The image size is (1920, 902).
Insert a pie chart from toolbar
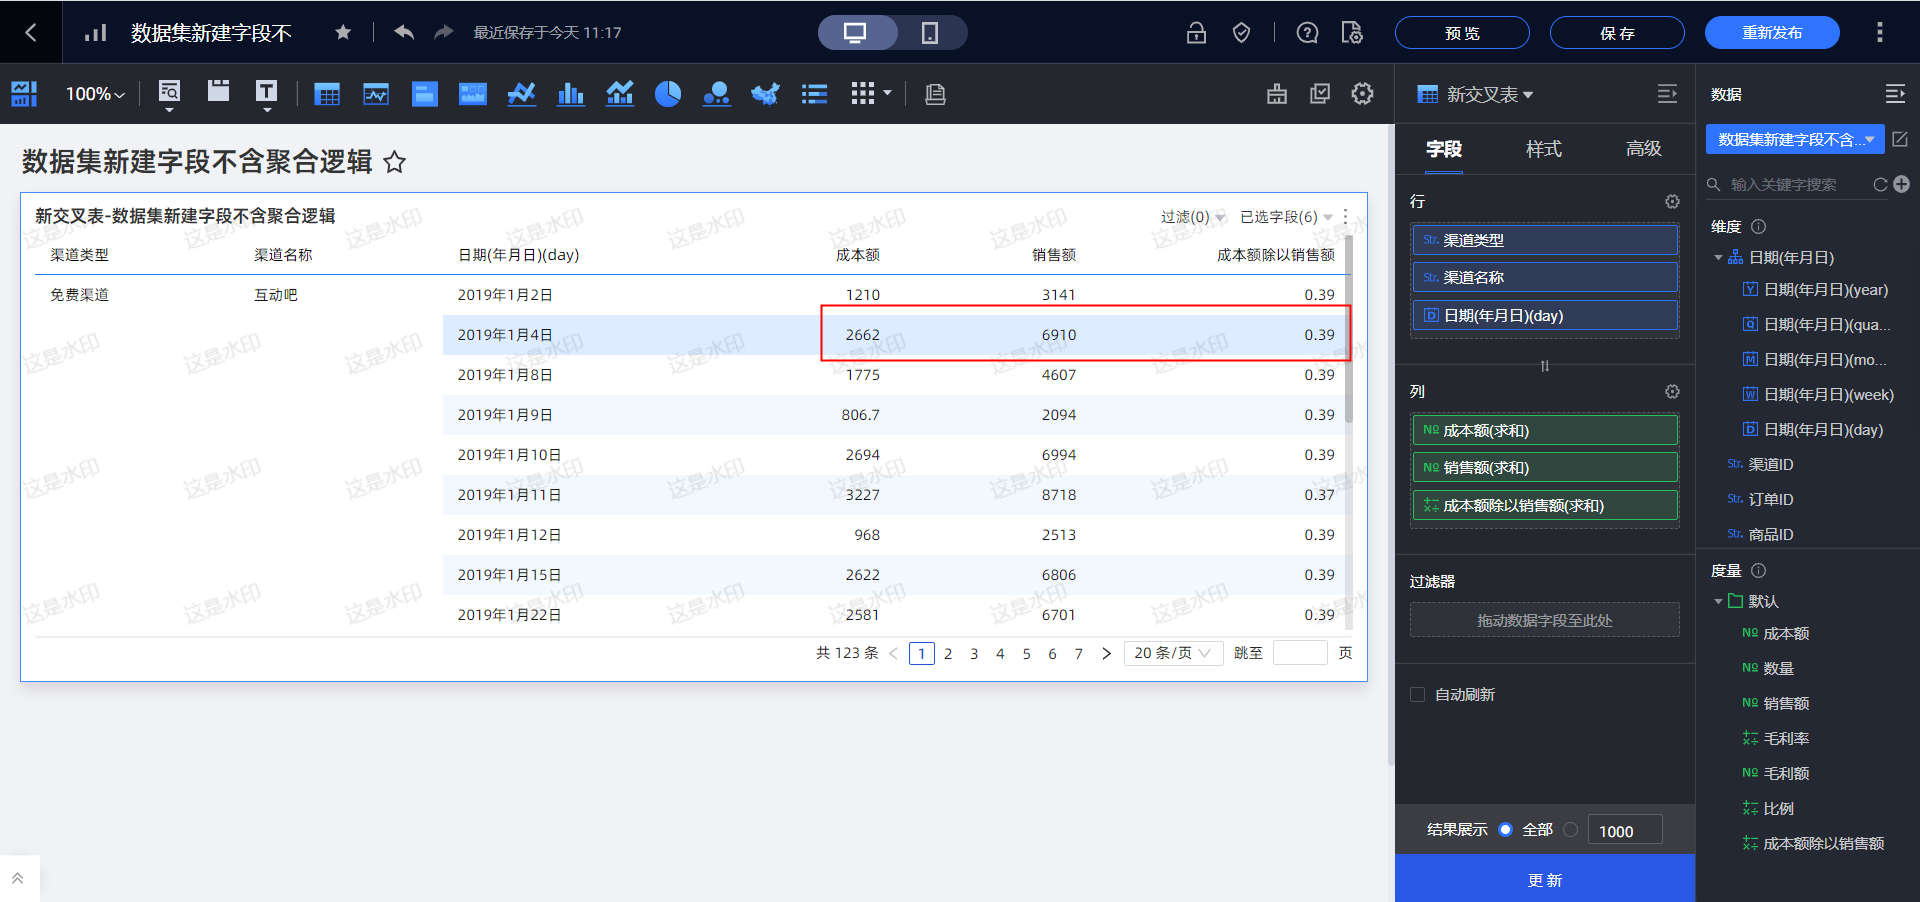[667, 94]
